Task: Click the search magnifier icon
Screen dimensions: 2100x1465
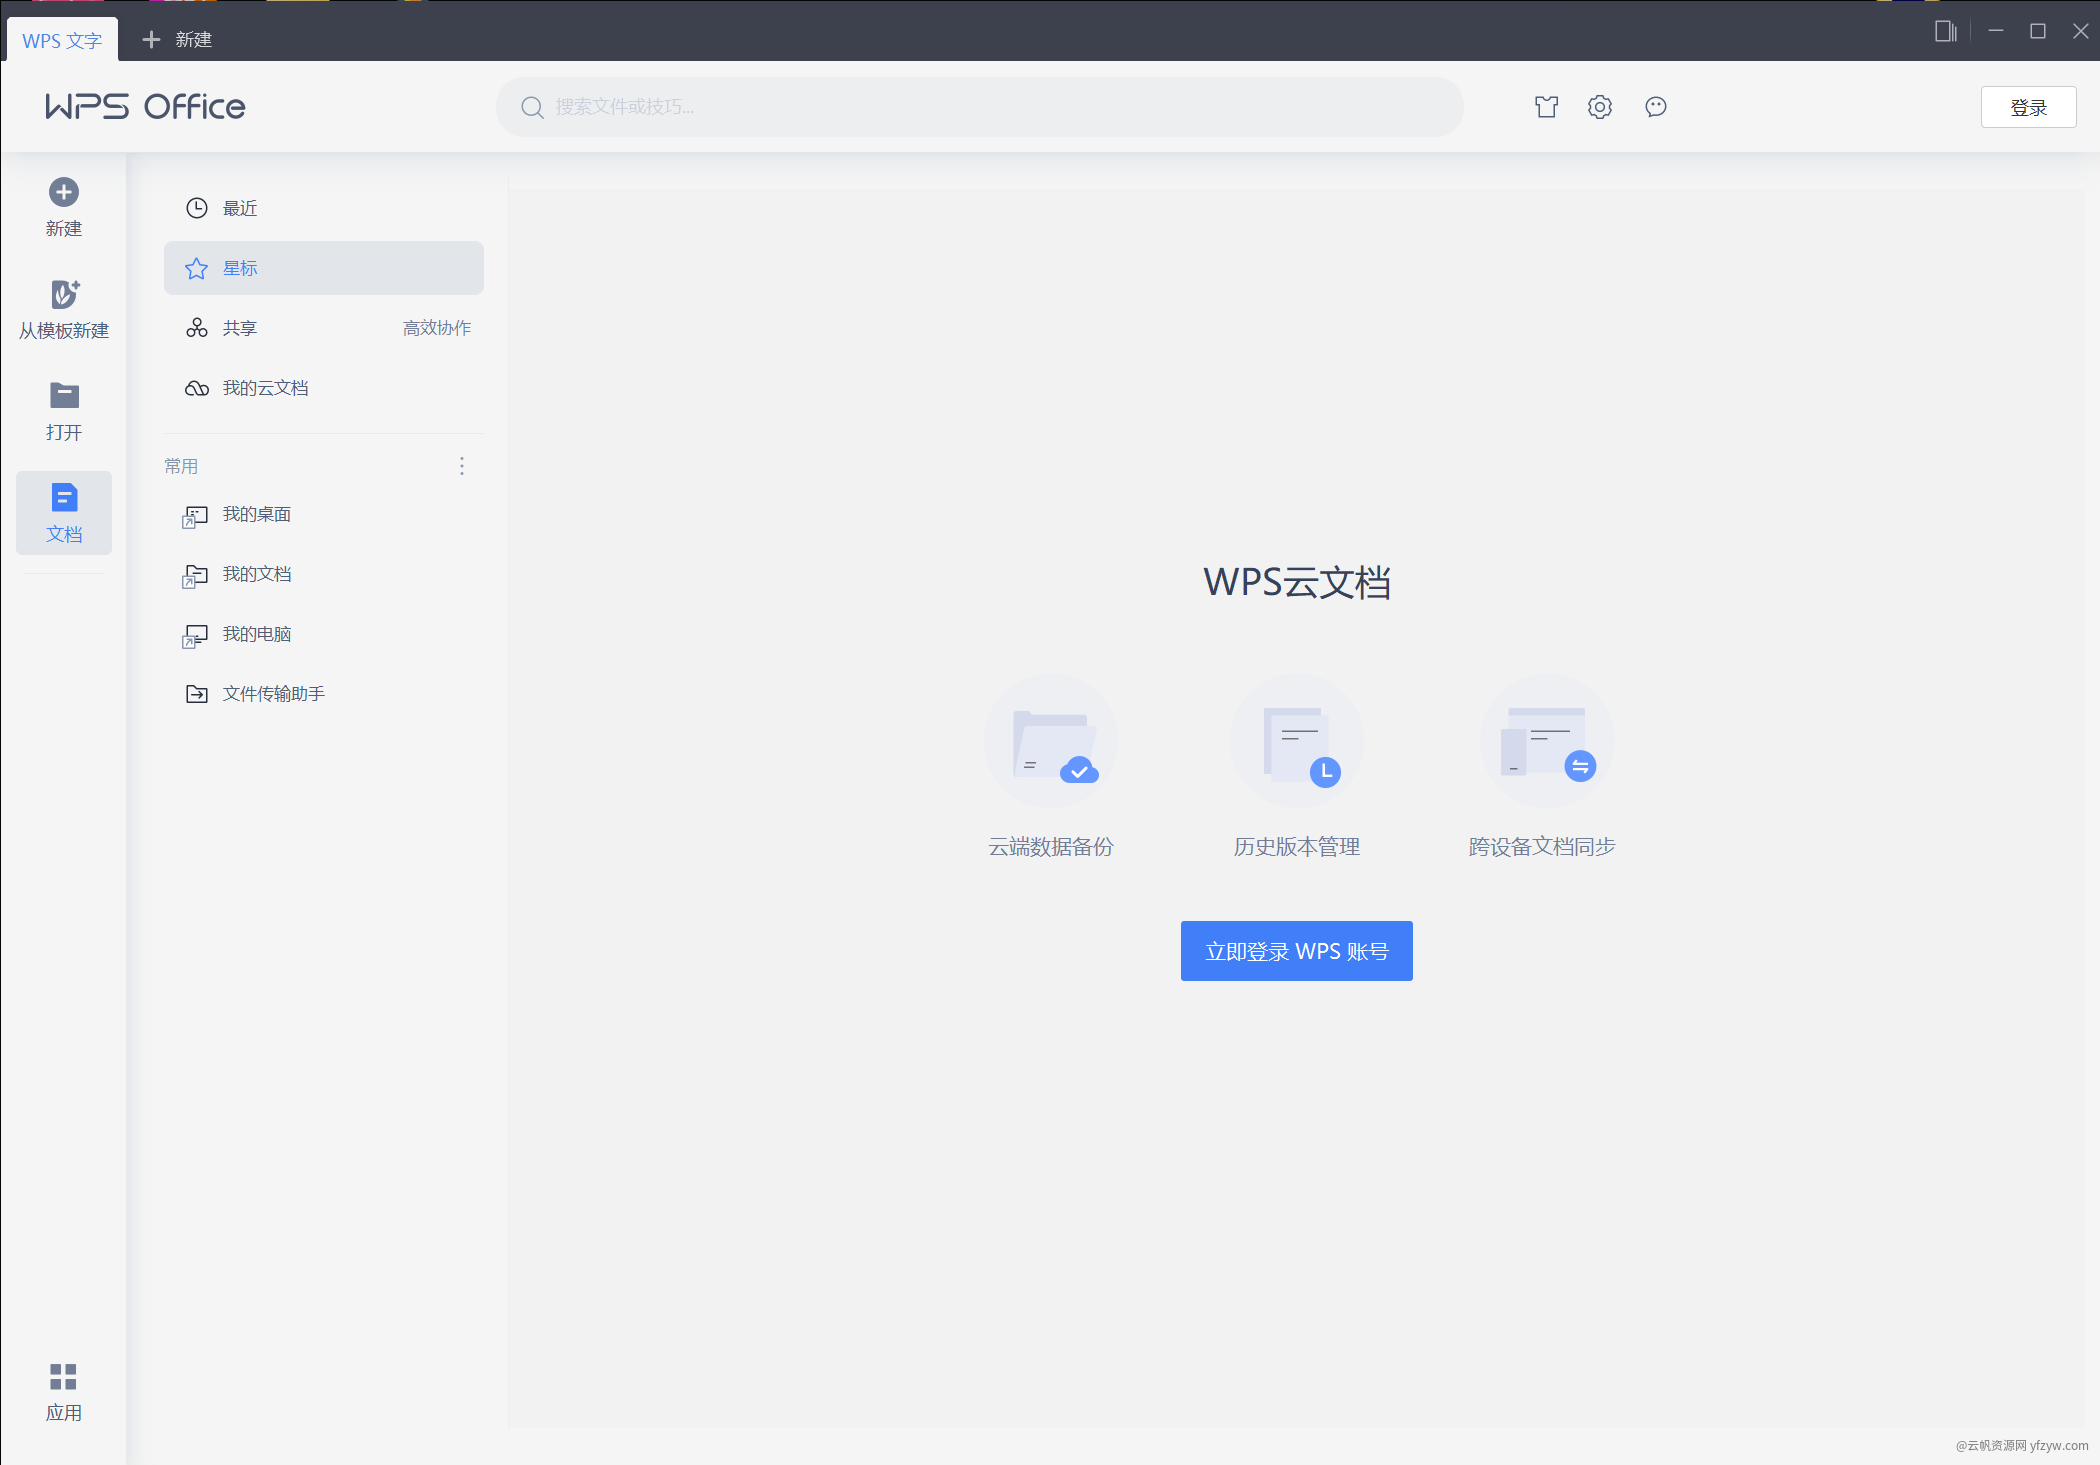Action: [532, 107]
